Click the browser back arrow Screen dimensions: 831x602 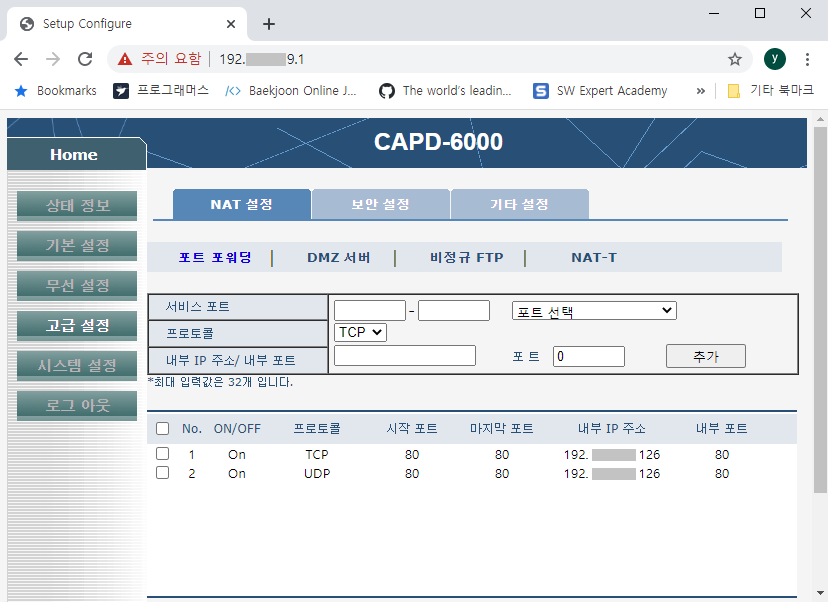pyautogui.click(x=21, y=60)
